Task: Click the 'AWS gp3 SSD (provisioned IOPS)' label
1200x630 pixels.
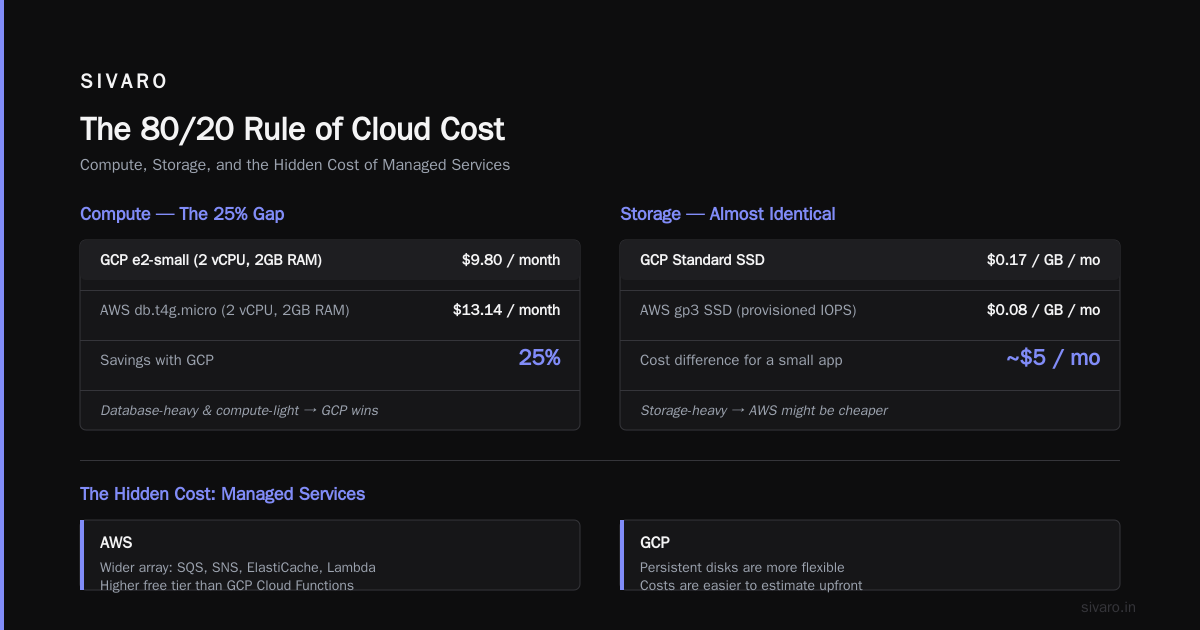Action: [x=748, y=310]
